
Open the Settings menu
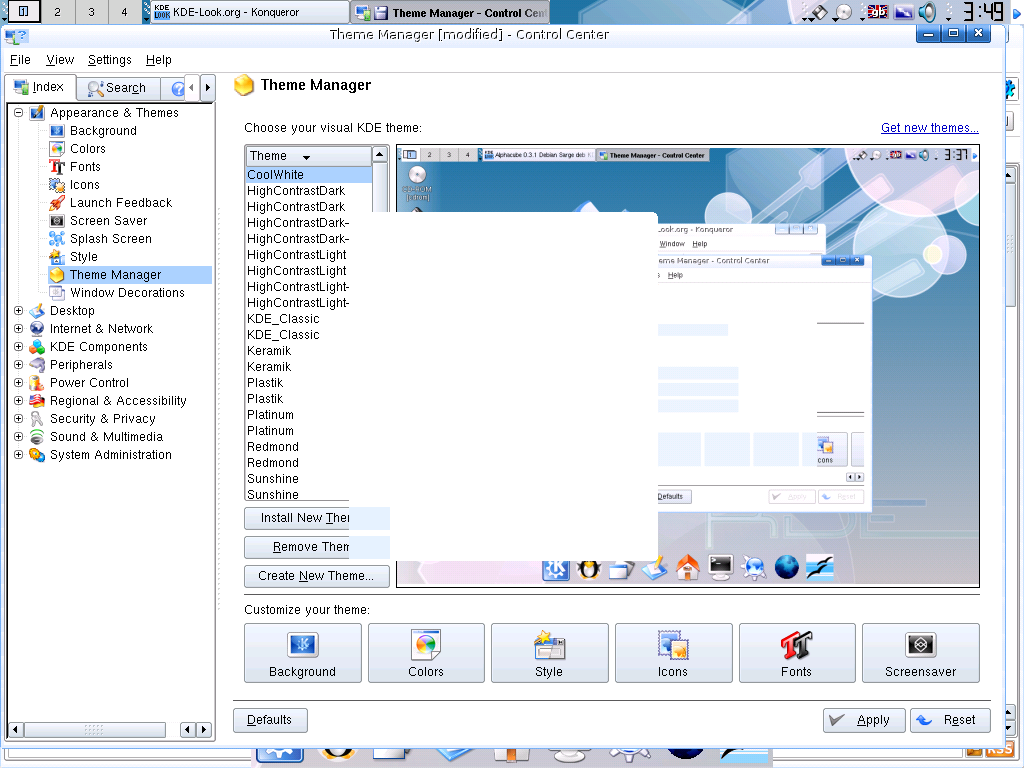(110, 60)
